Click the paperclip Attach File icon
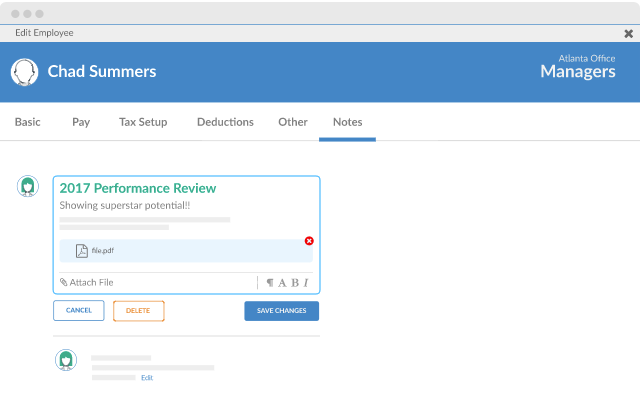Screen dimensions: 643x395 pos(64,282)
